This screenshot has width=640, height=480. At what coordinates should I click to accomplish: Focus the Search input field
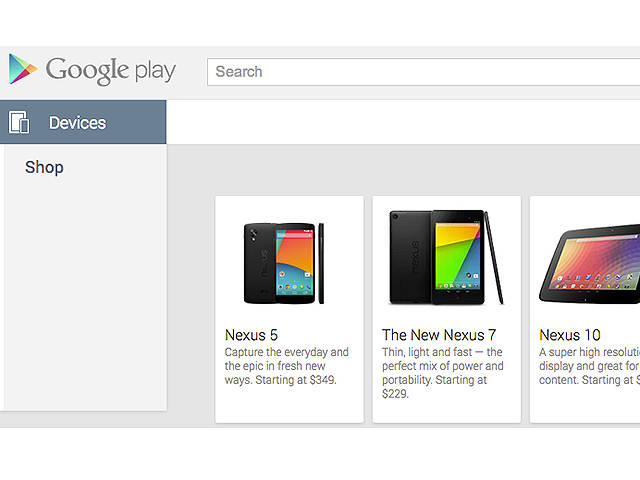423,72
